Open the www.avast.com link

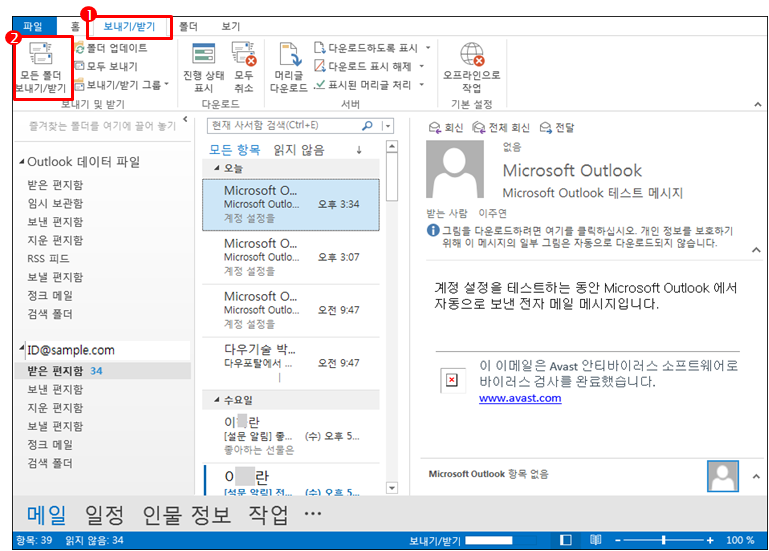(x=520, y=398)
